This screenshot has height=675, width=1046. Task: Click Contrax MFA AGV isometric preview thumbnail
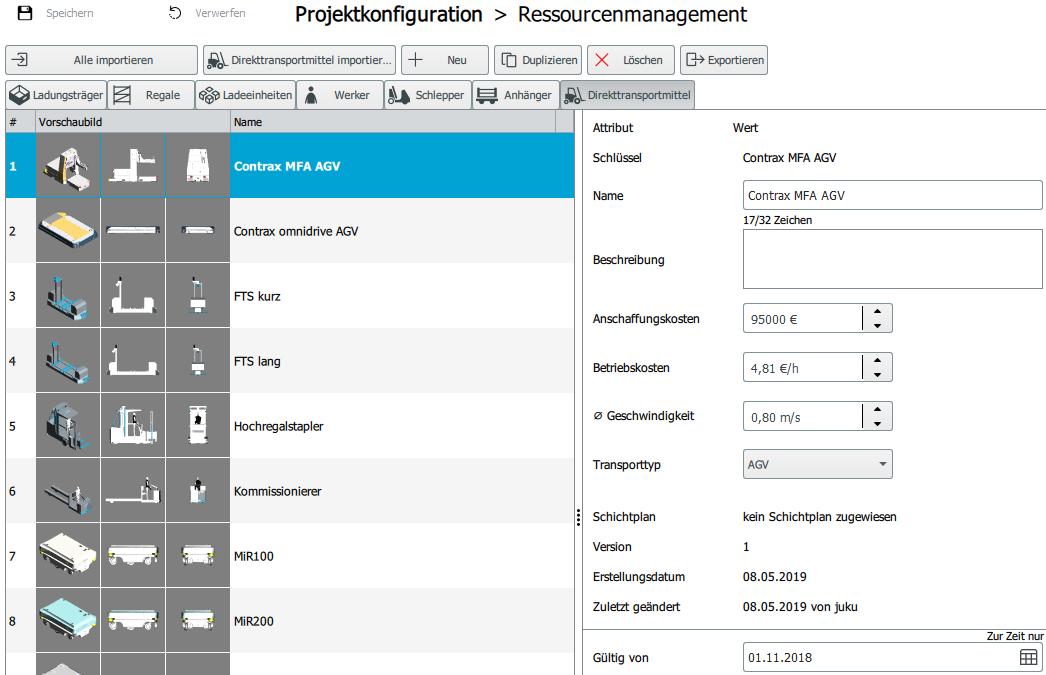pyautogui.click(x=67, y=165)
